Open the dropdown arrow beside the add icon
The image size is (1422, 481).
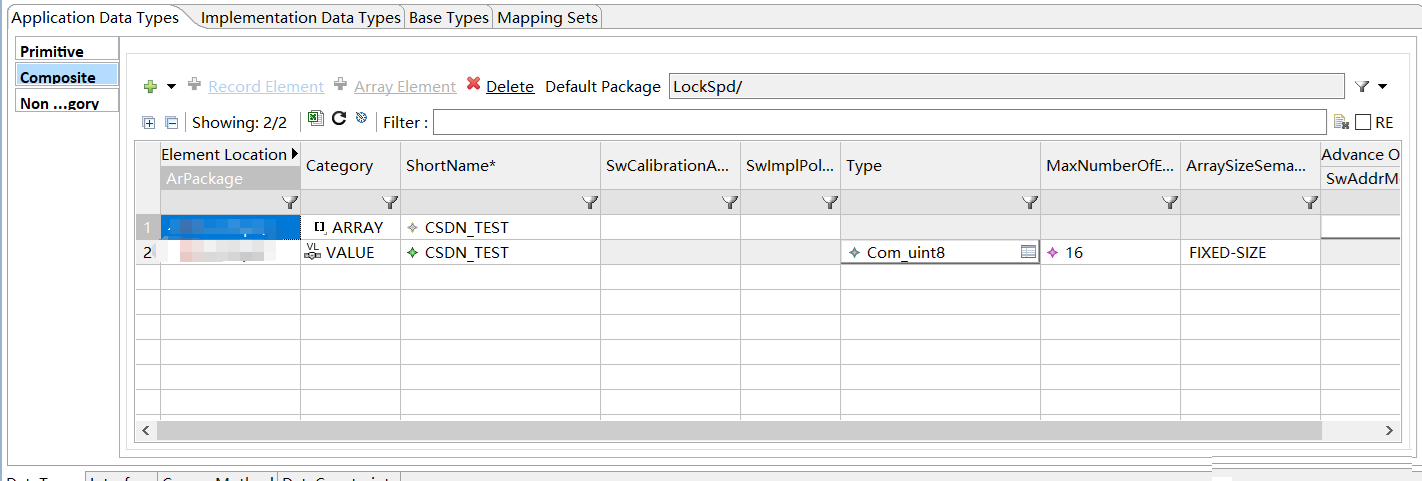(x=171, y=87)
